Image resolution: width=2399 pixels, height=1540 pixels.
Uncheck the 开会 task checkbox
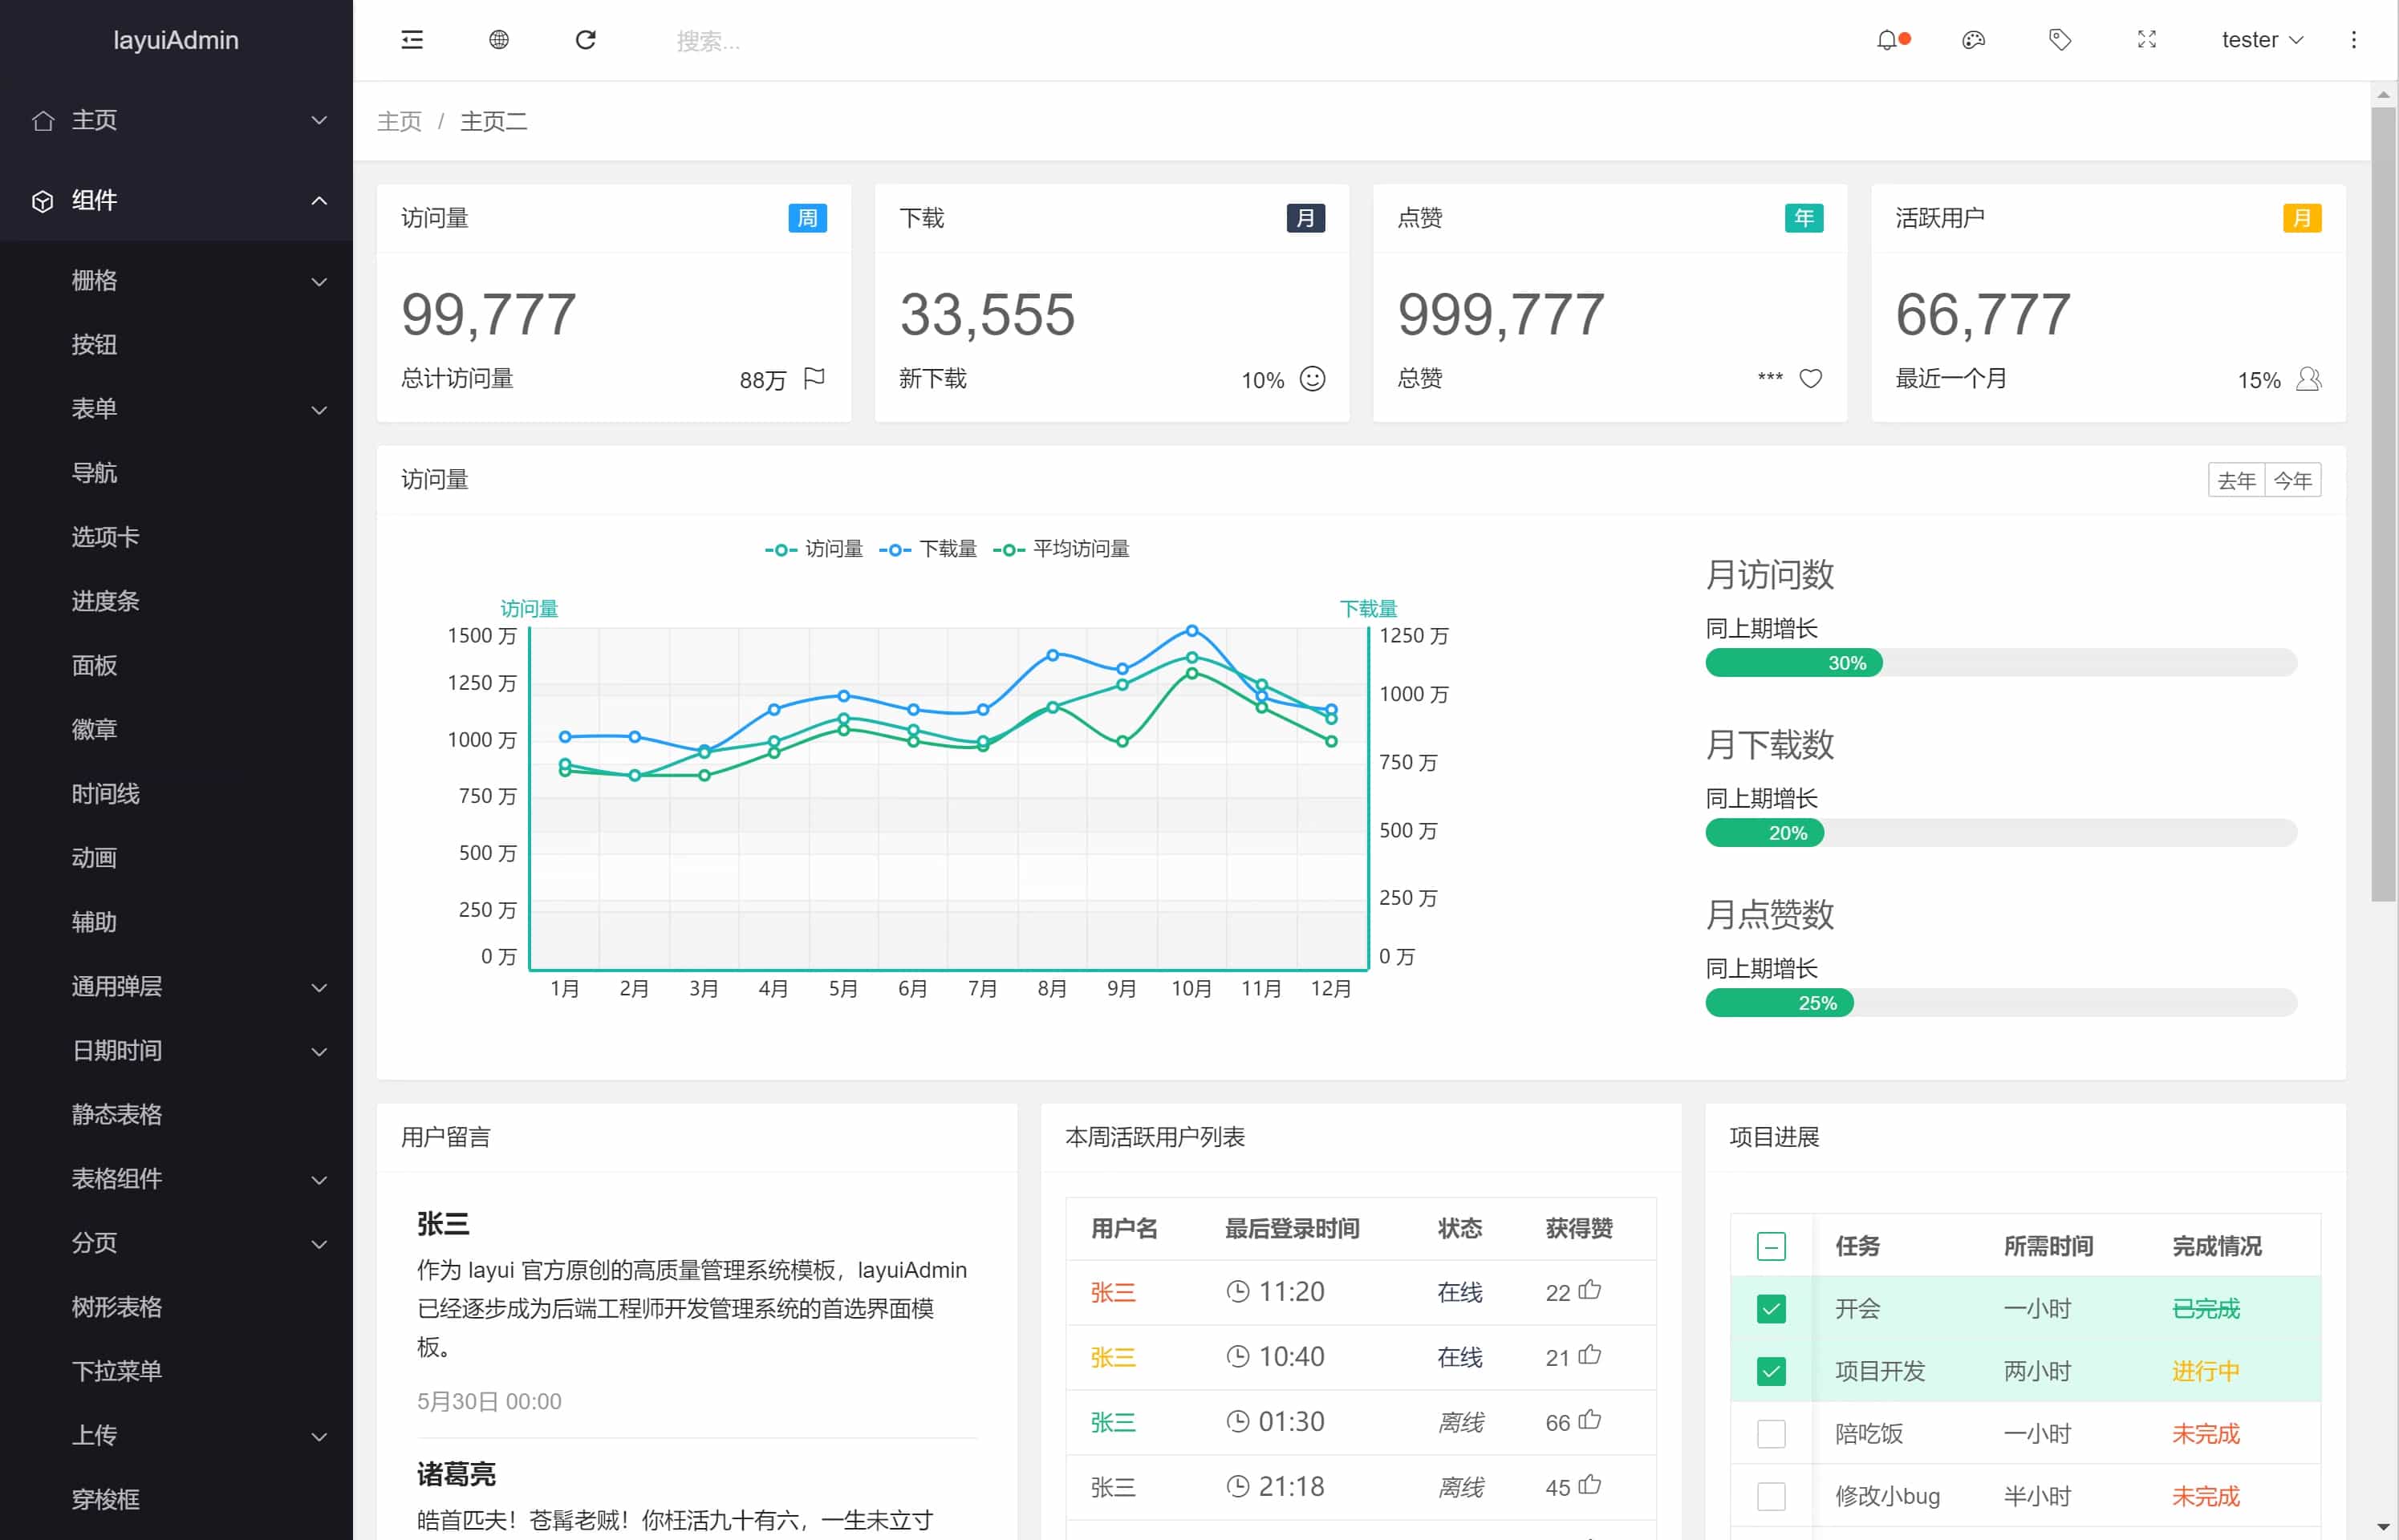coord(1771,1308)
